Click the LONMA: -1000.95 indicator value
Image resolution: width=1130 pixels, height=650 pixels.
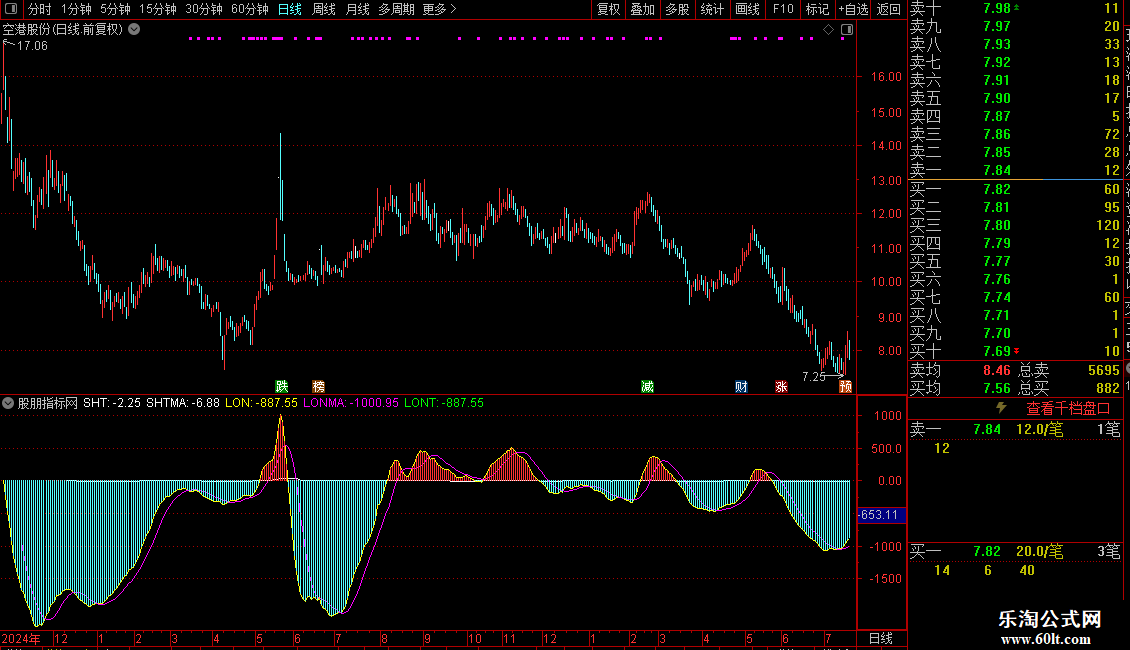(x=350, y=403)
